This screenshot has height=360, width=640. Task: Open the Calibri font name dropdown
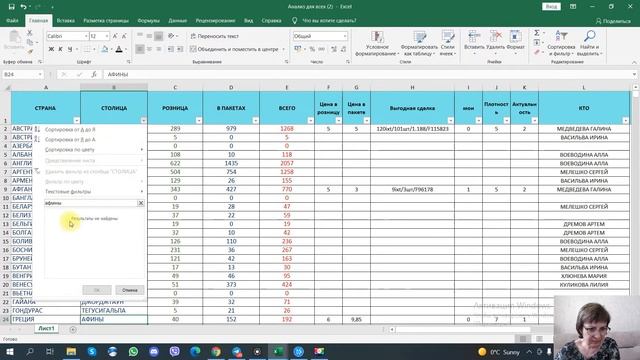click(x=86, y=36)
